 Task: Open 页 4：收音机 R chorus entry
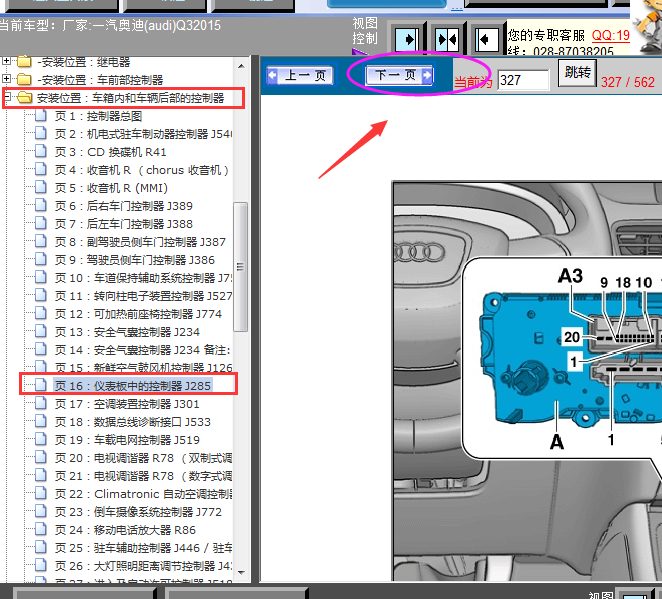click(x=141, y=170)
